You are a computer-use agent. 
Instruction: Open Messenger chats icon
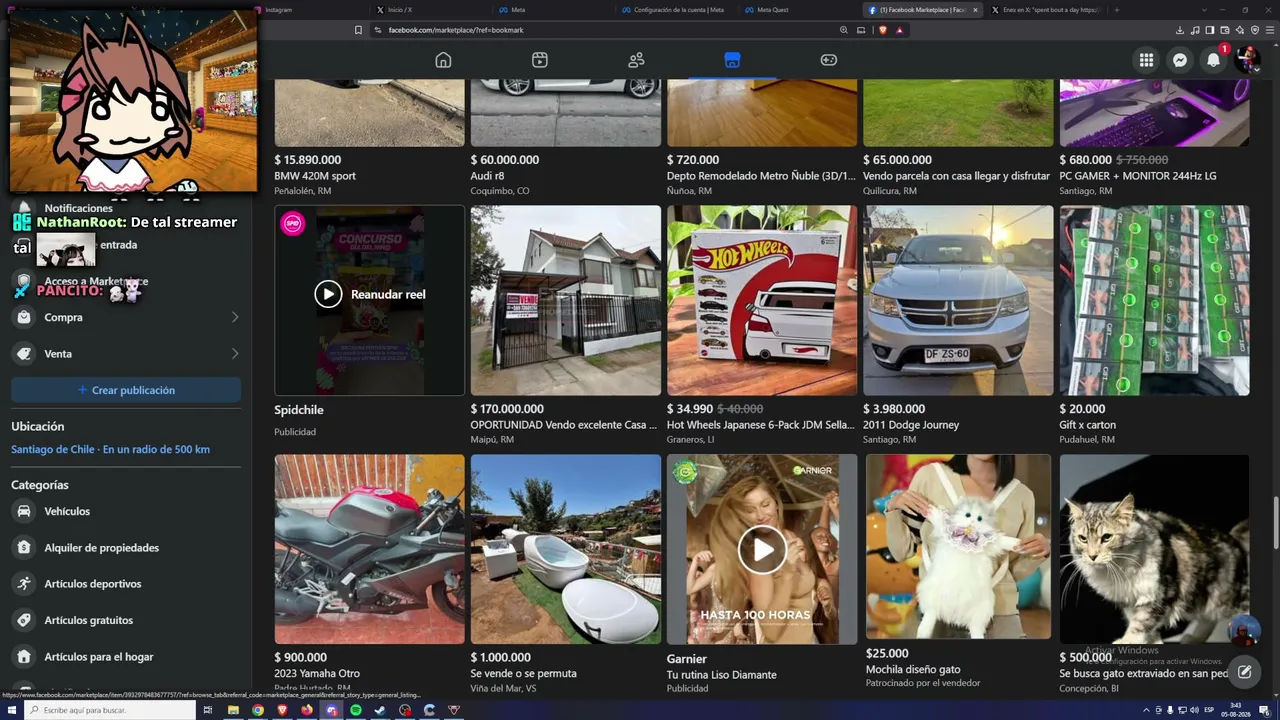pos(1180,60)
